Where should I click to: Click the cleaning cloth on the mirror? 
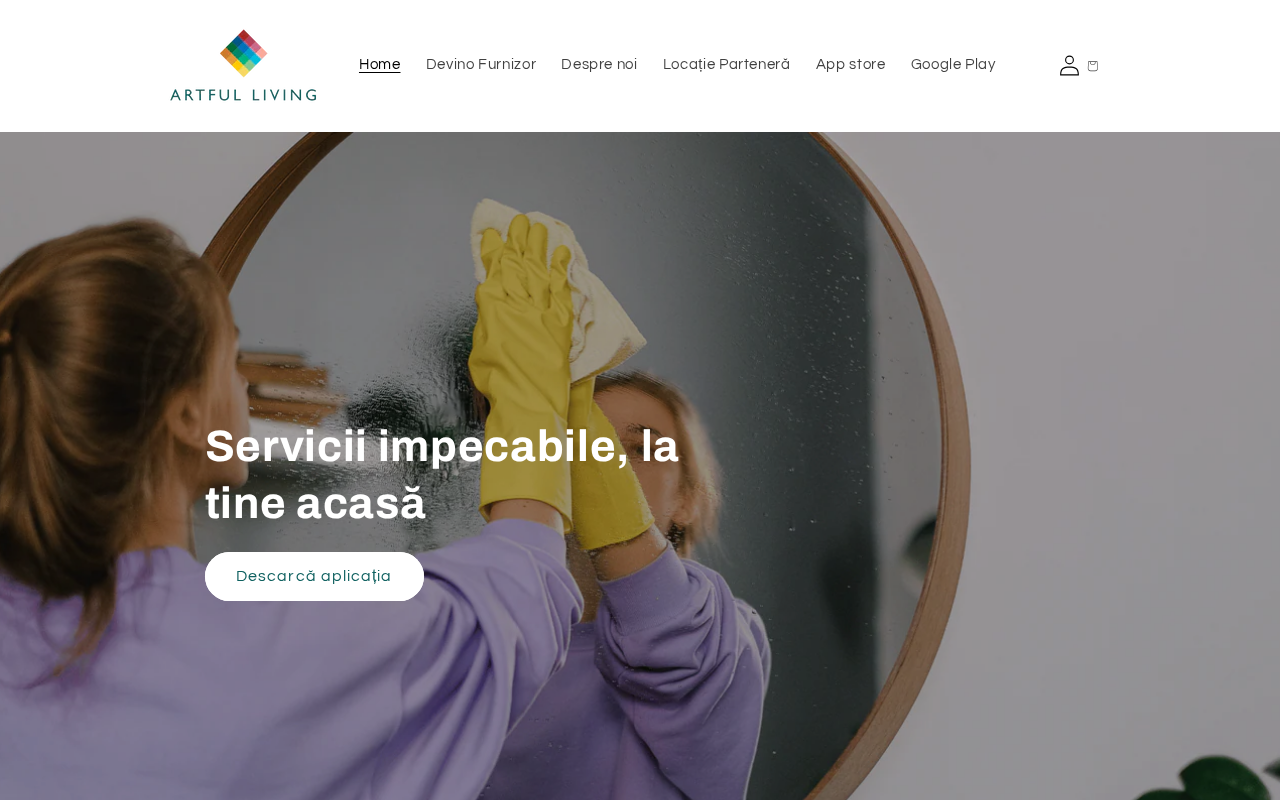tap(588, 290)
